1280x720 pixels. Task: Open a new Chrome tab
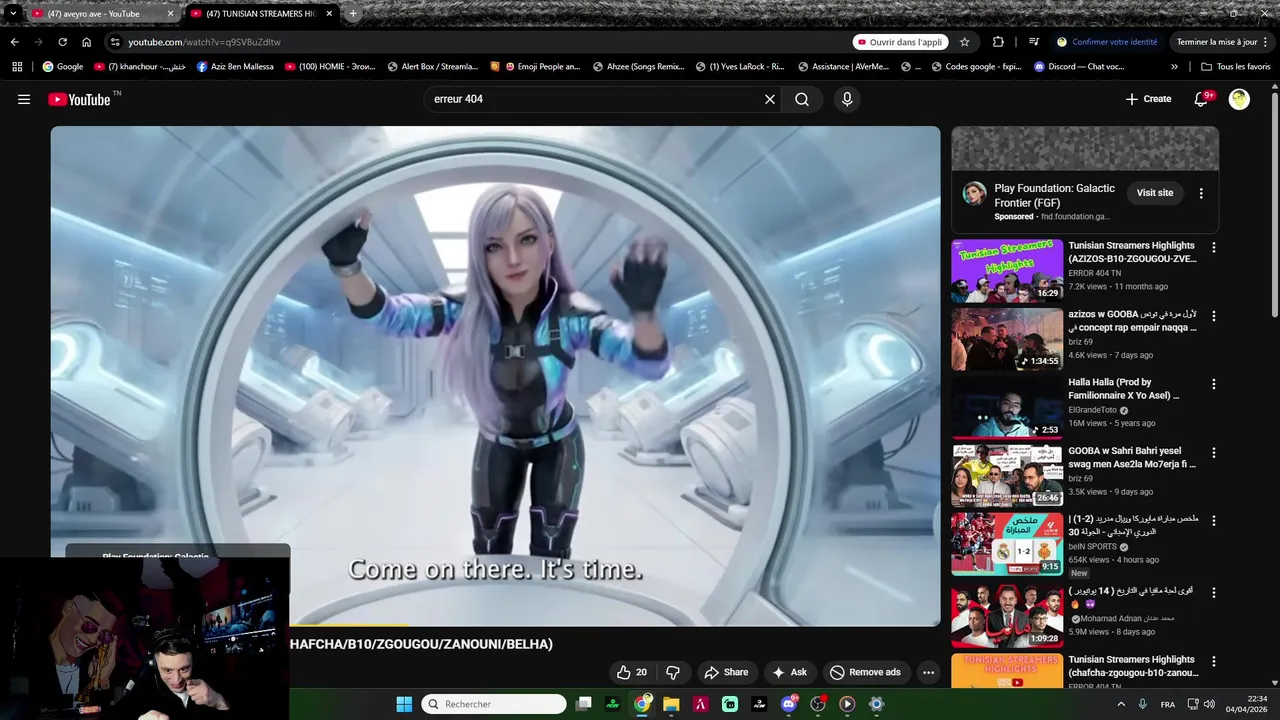(x=352, y=14)
